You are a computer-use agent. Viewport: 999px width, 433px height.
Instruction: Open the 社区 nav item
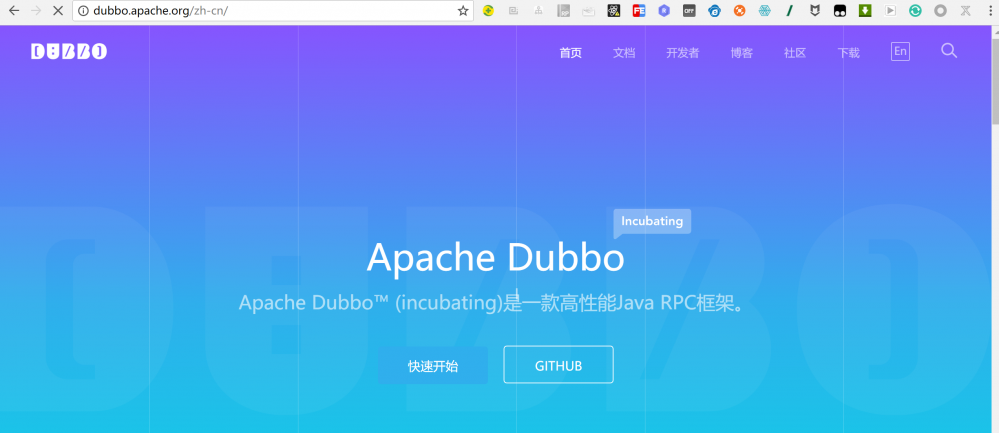click(x=794, y=53)
